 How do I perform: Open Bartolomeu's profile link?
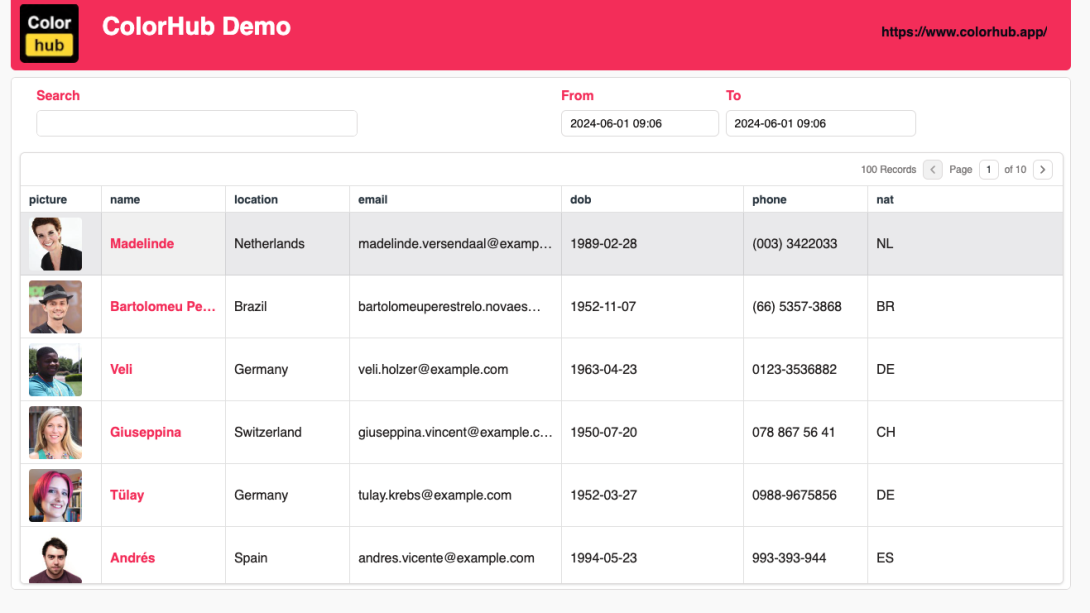163,306
